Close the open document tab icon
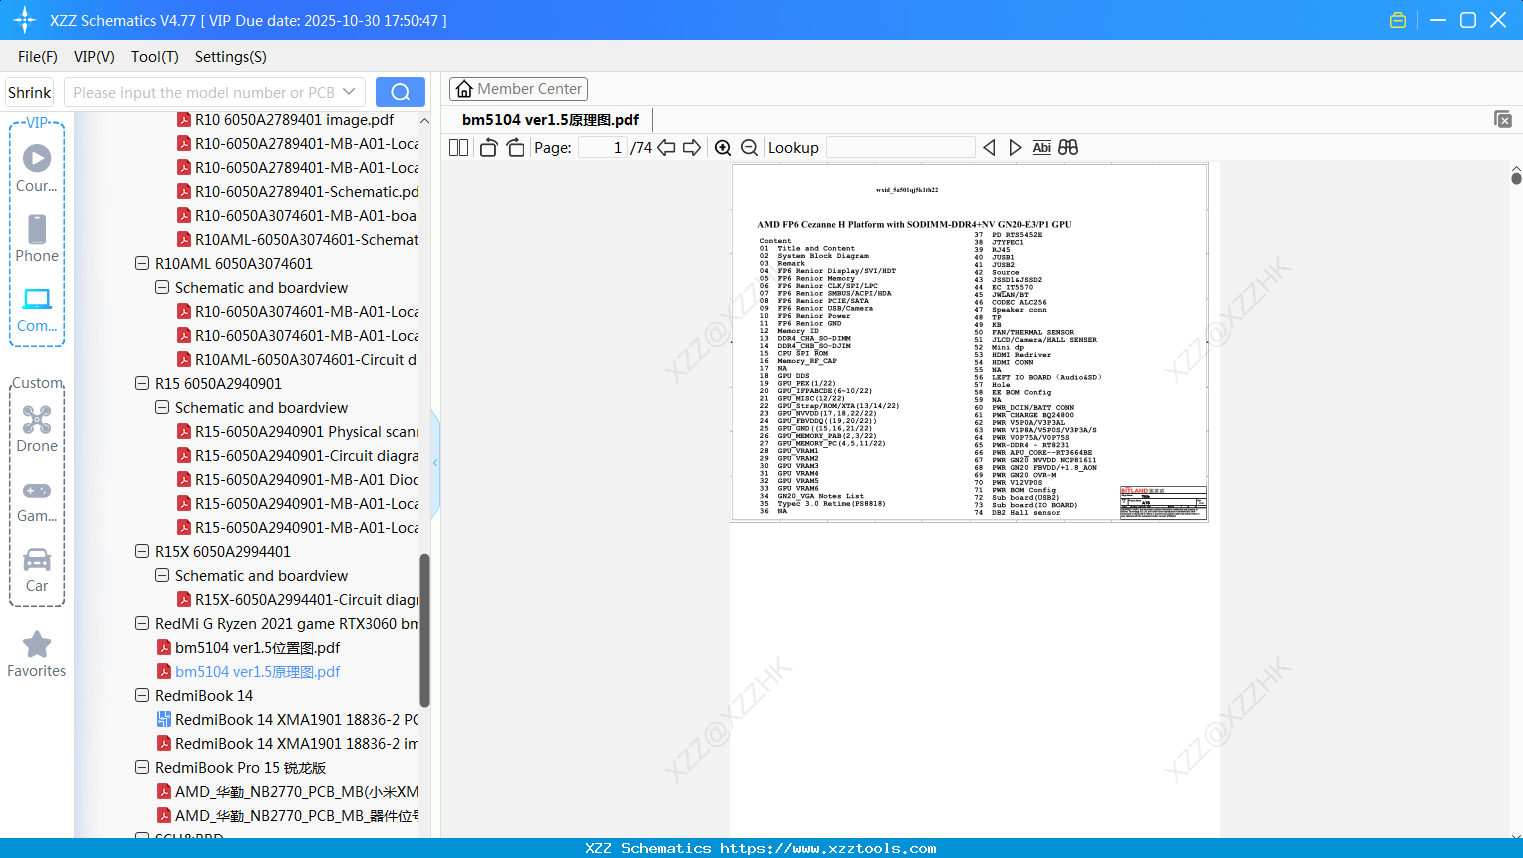 (x=1503, y=119)
